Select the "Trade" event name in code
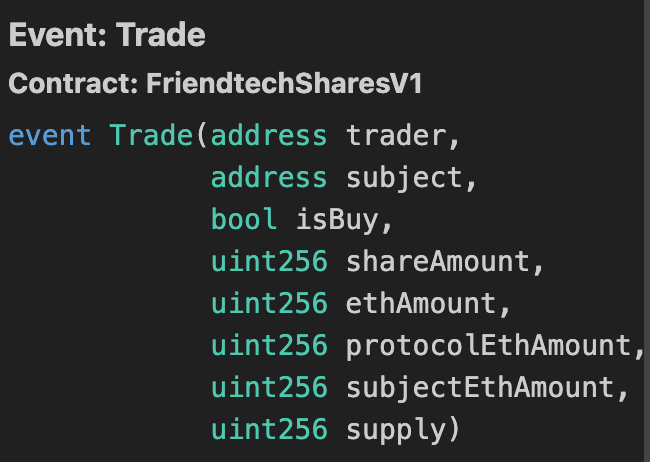The height and width of the screenshot is (462, 650). (x=151, y=135)
